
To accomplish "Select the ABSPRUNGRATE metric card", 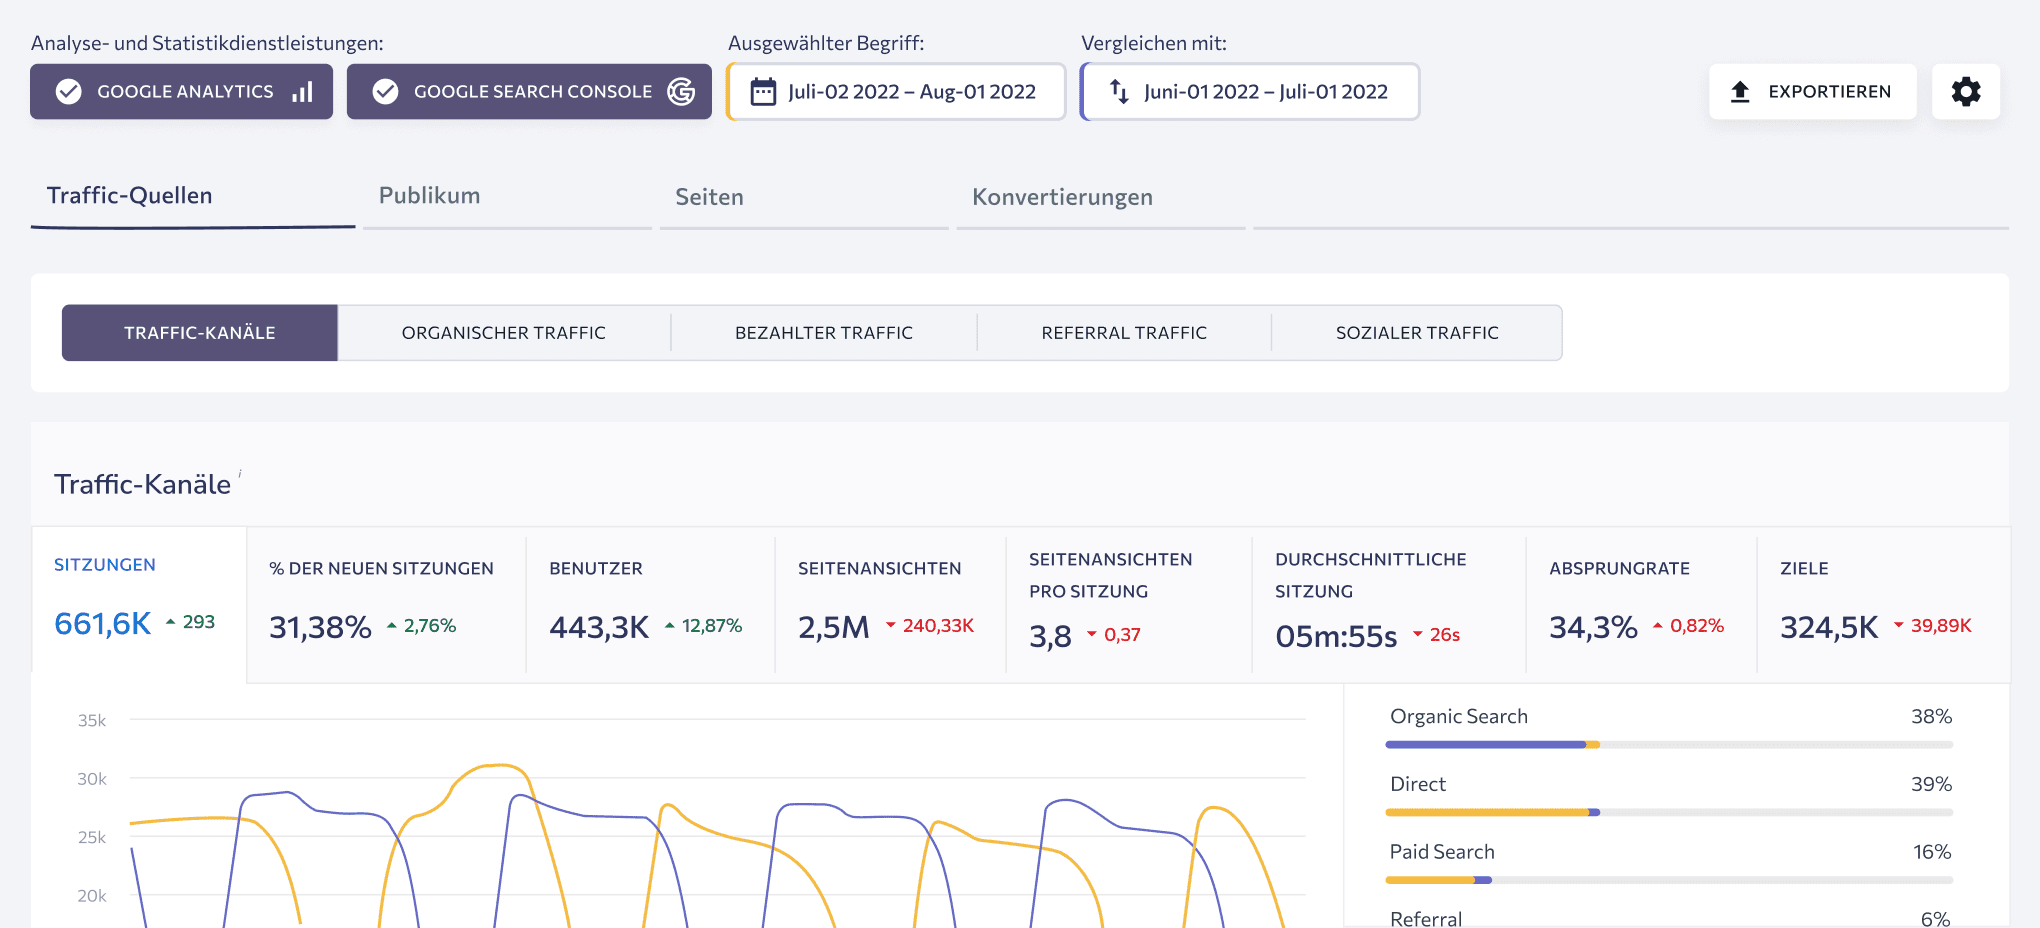I will click(x=1642, y=605).
